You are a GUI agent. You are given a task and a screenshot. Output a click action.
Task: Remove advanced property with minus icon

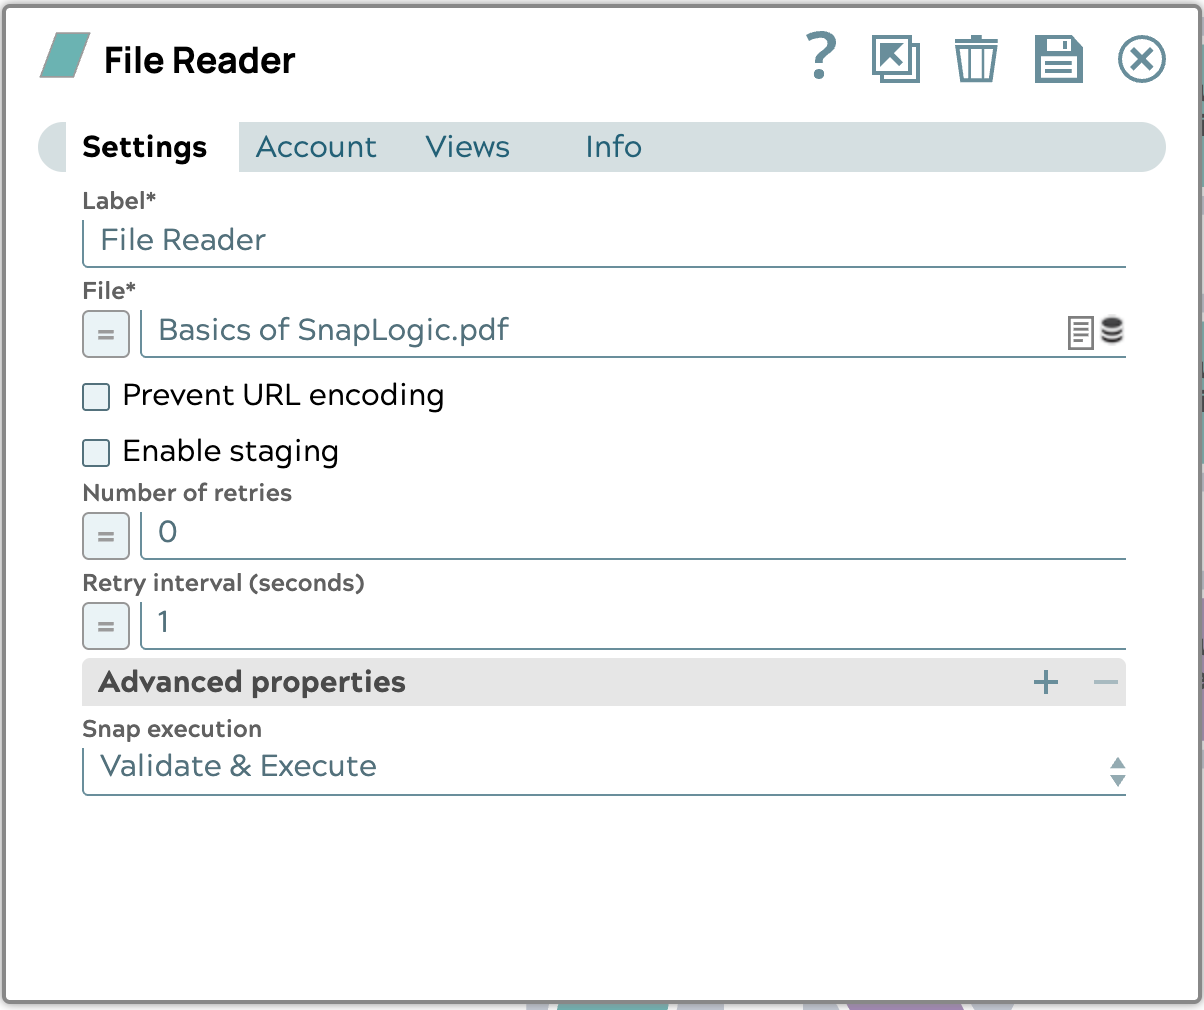coord(1105,683)
